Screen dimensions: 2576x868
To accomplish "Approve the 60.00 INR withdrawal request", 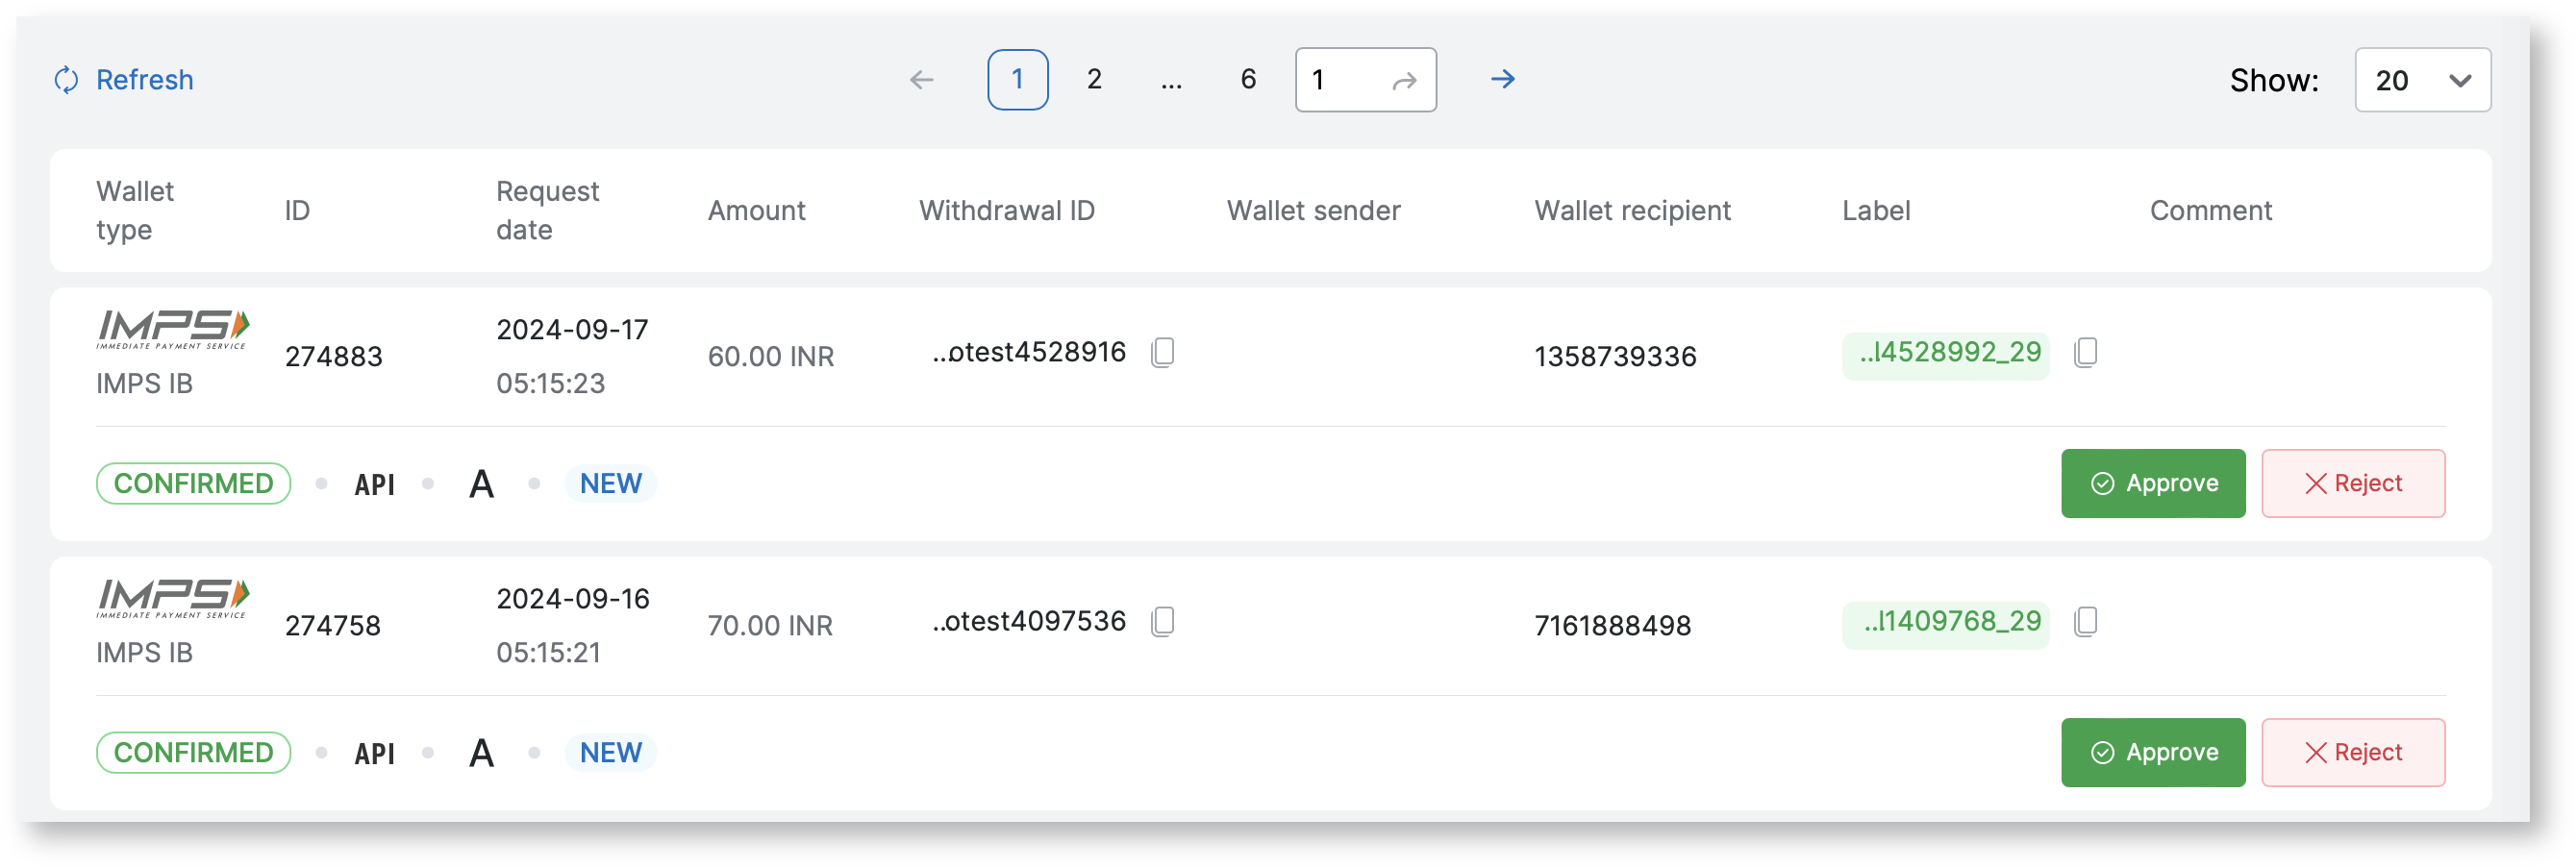I will click(x=2152, y=483).
